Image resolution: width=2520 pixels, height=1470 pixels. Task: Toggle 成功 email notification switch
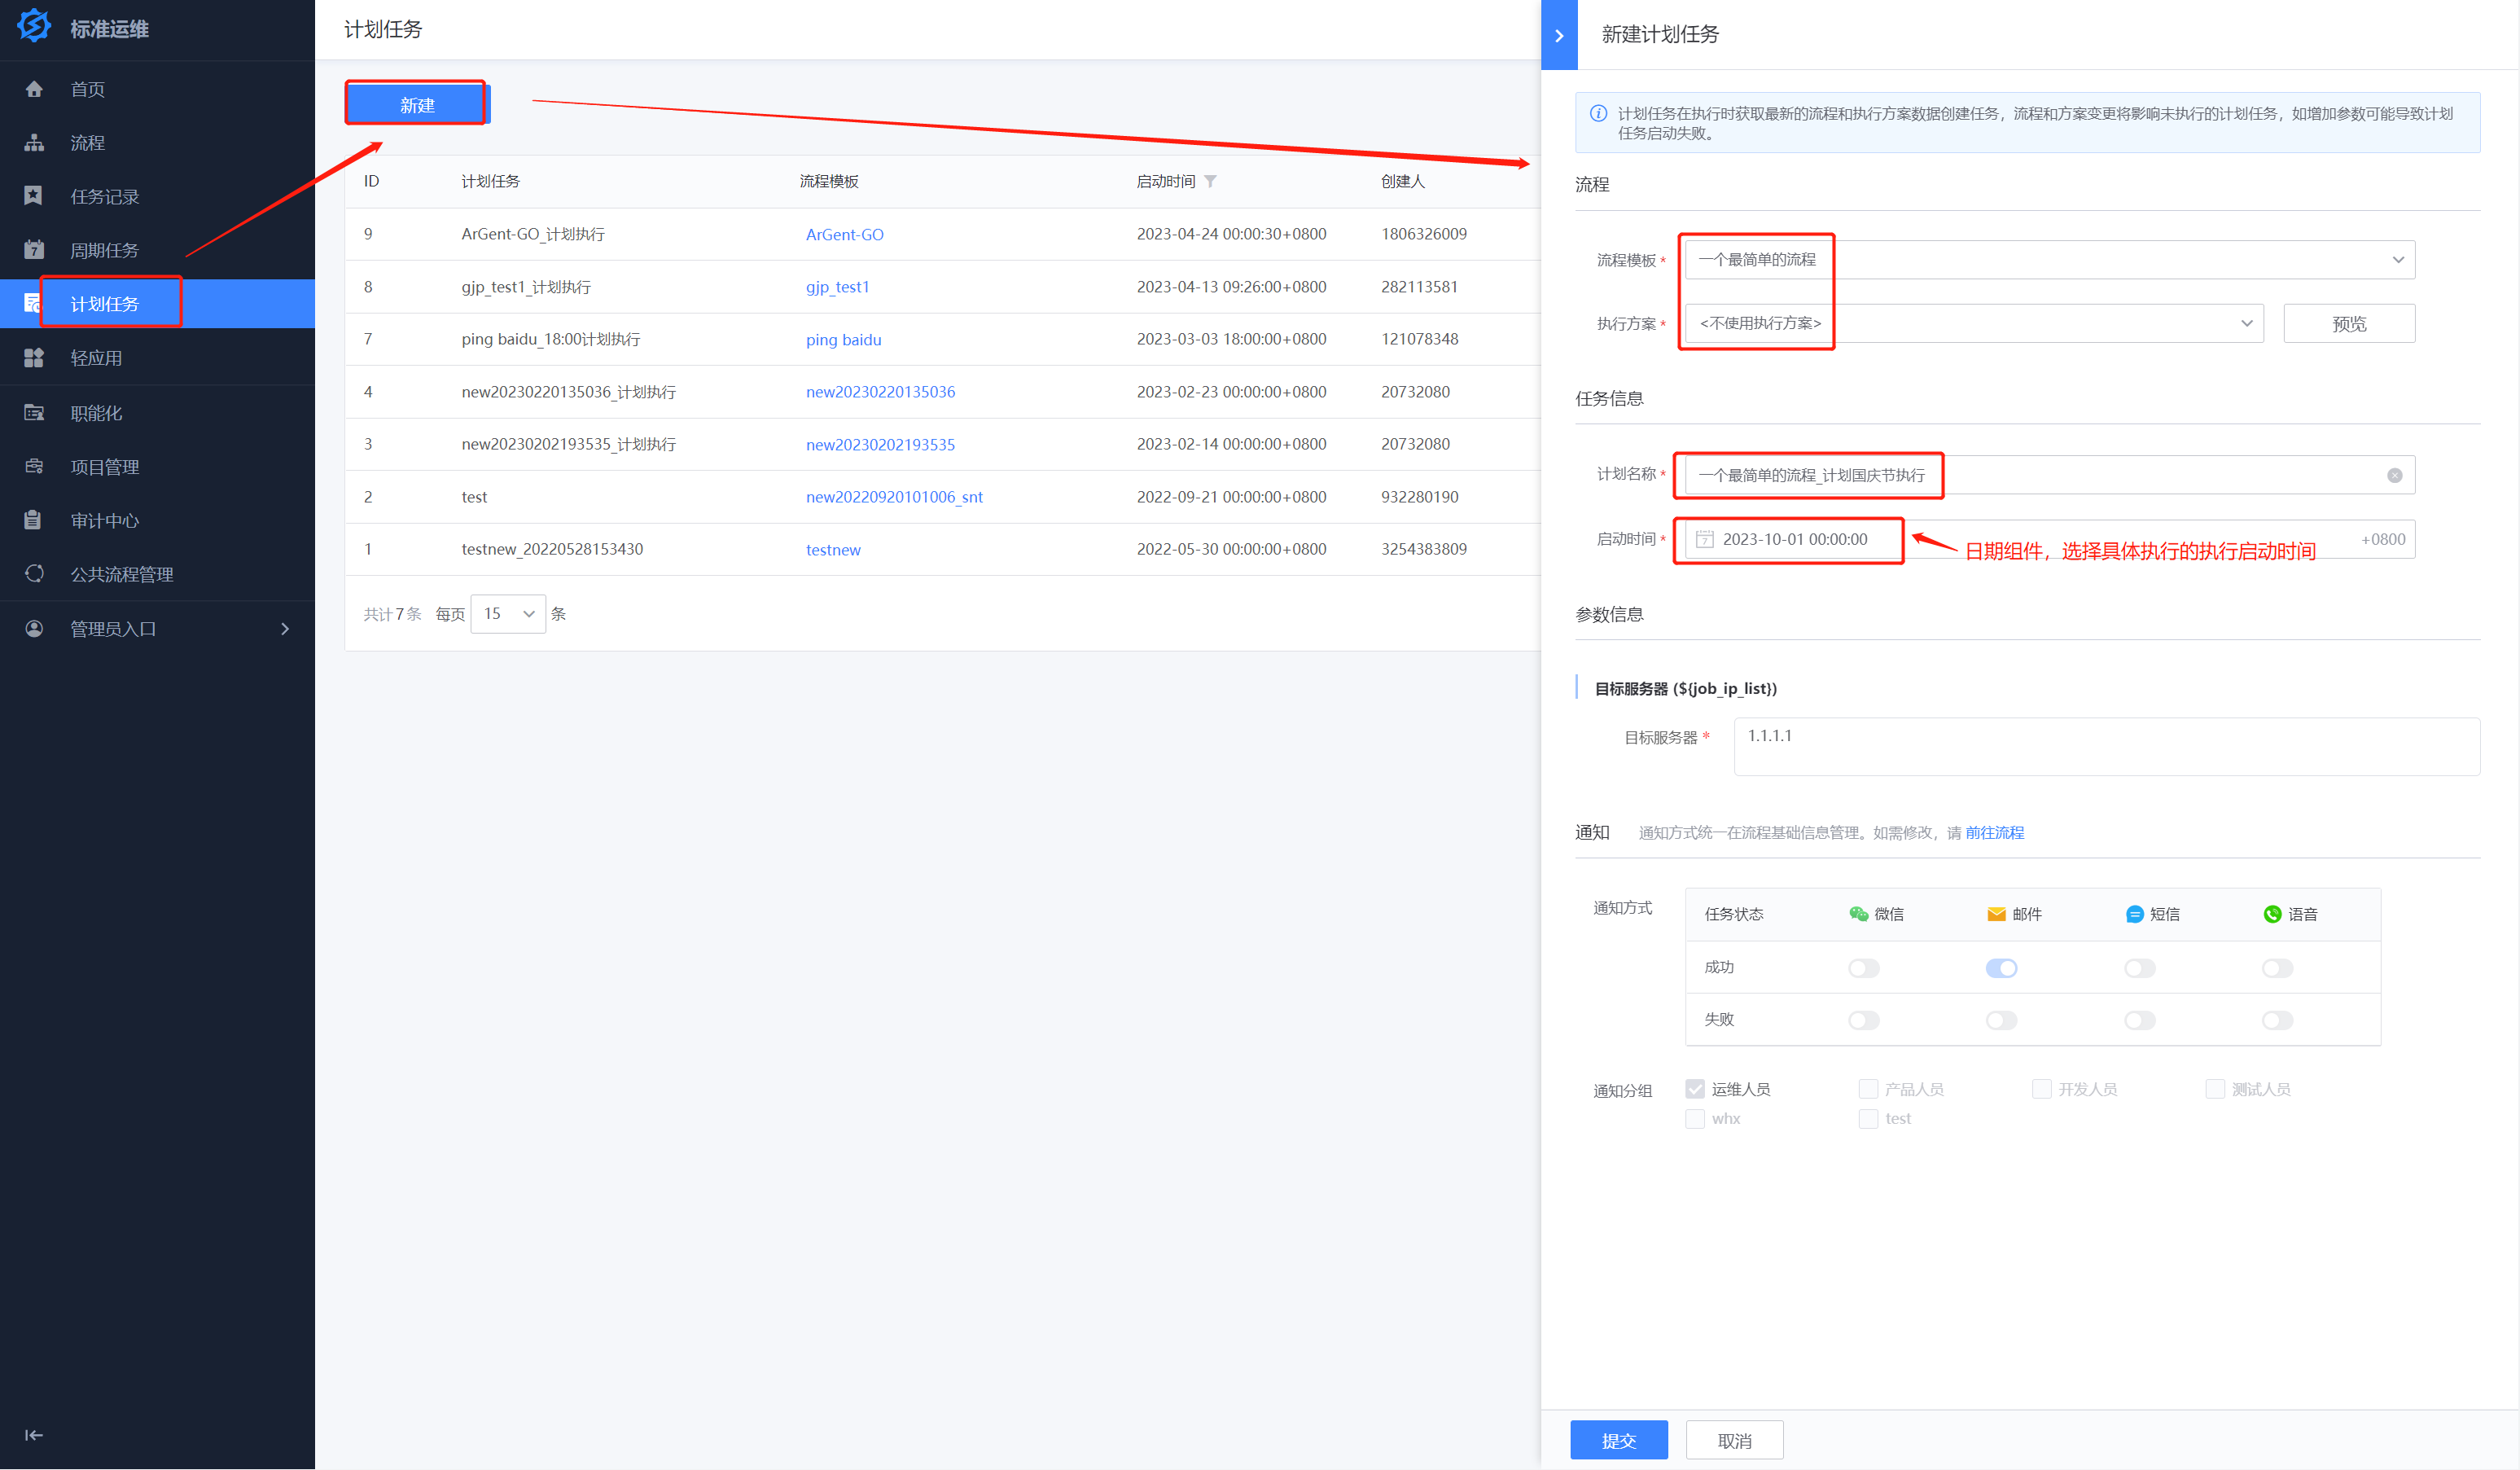2001,968
